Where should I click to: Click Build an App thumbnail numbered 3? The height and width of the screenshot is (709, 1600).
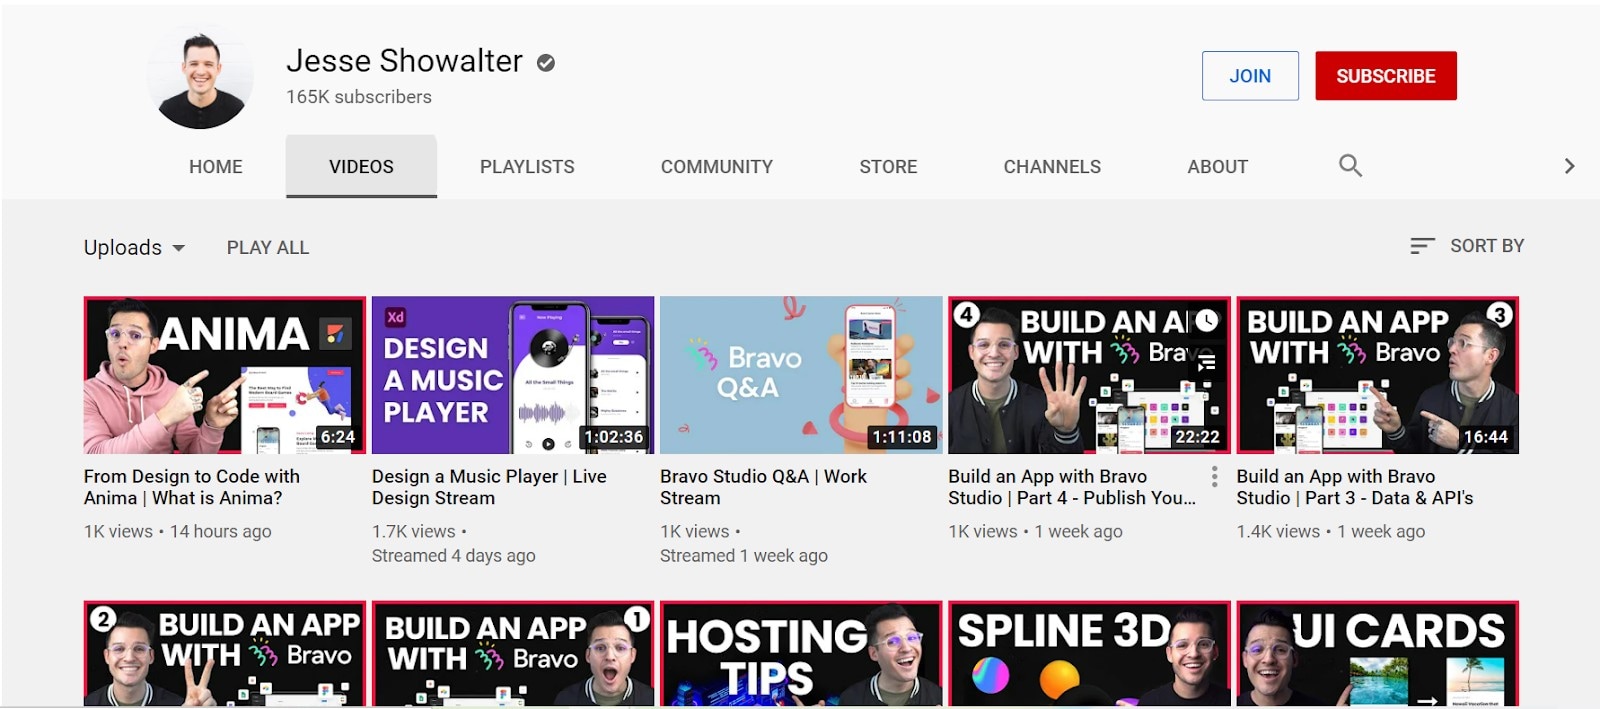click(x=1378, y=375)
